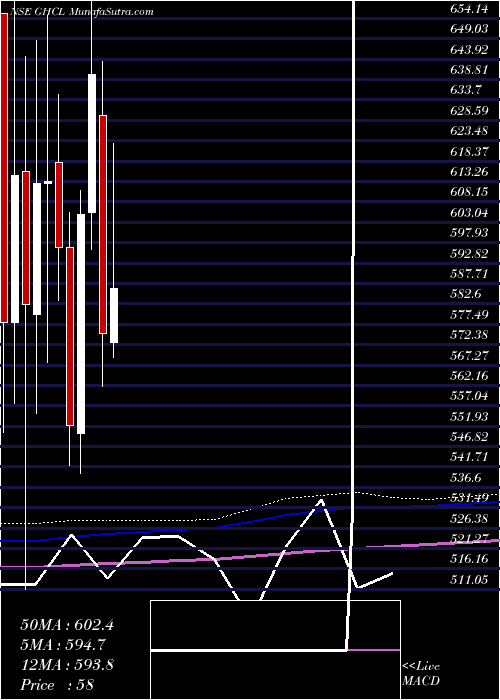Click the 577.49 price axis label
This screenshot has height=700, width=500.
click(470, 315)
